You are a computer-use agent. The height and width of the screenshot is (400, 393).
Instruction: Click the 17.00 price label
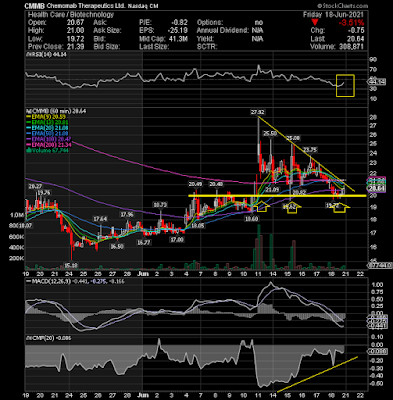coord(177,239)
